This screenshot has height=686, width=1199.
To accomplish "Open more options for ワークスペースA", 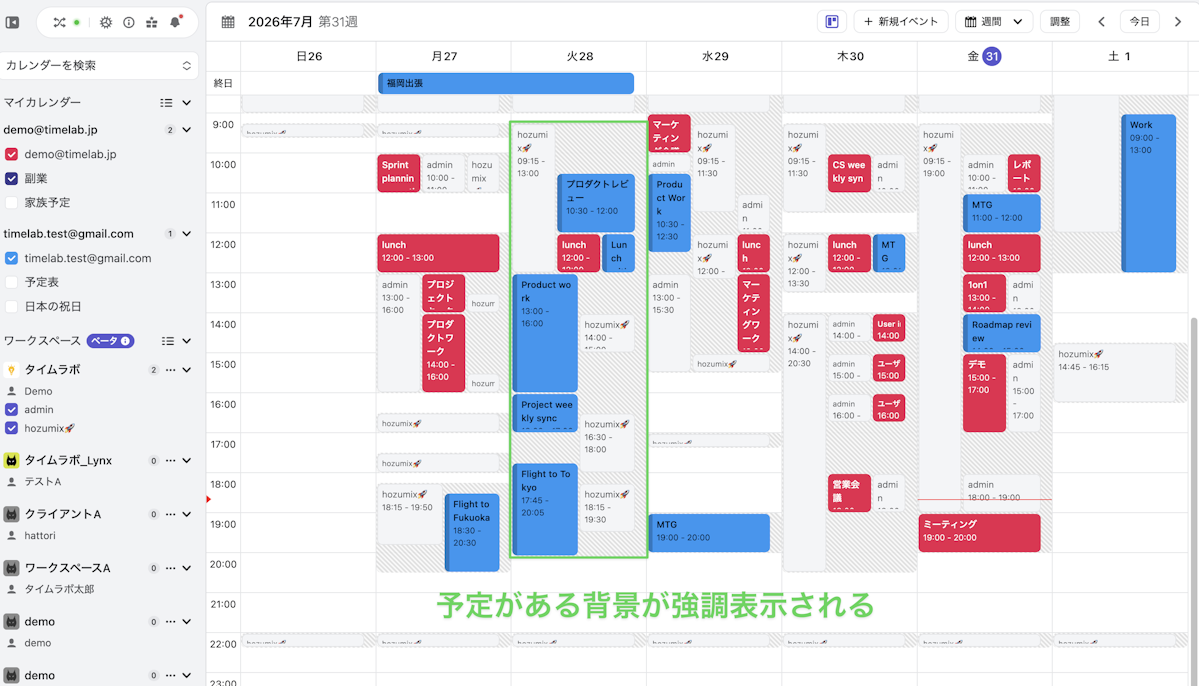I will [171, 567].
